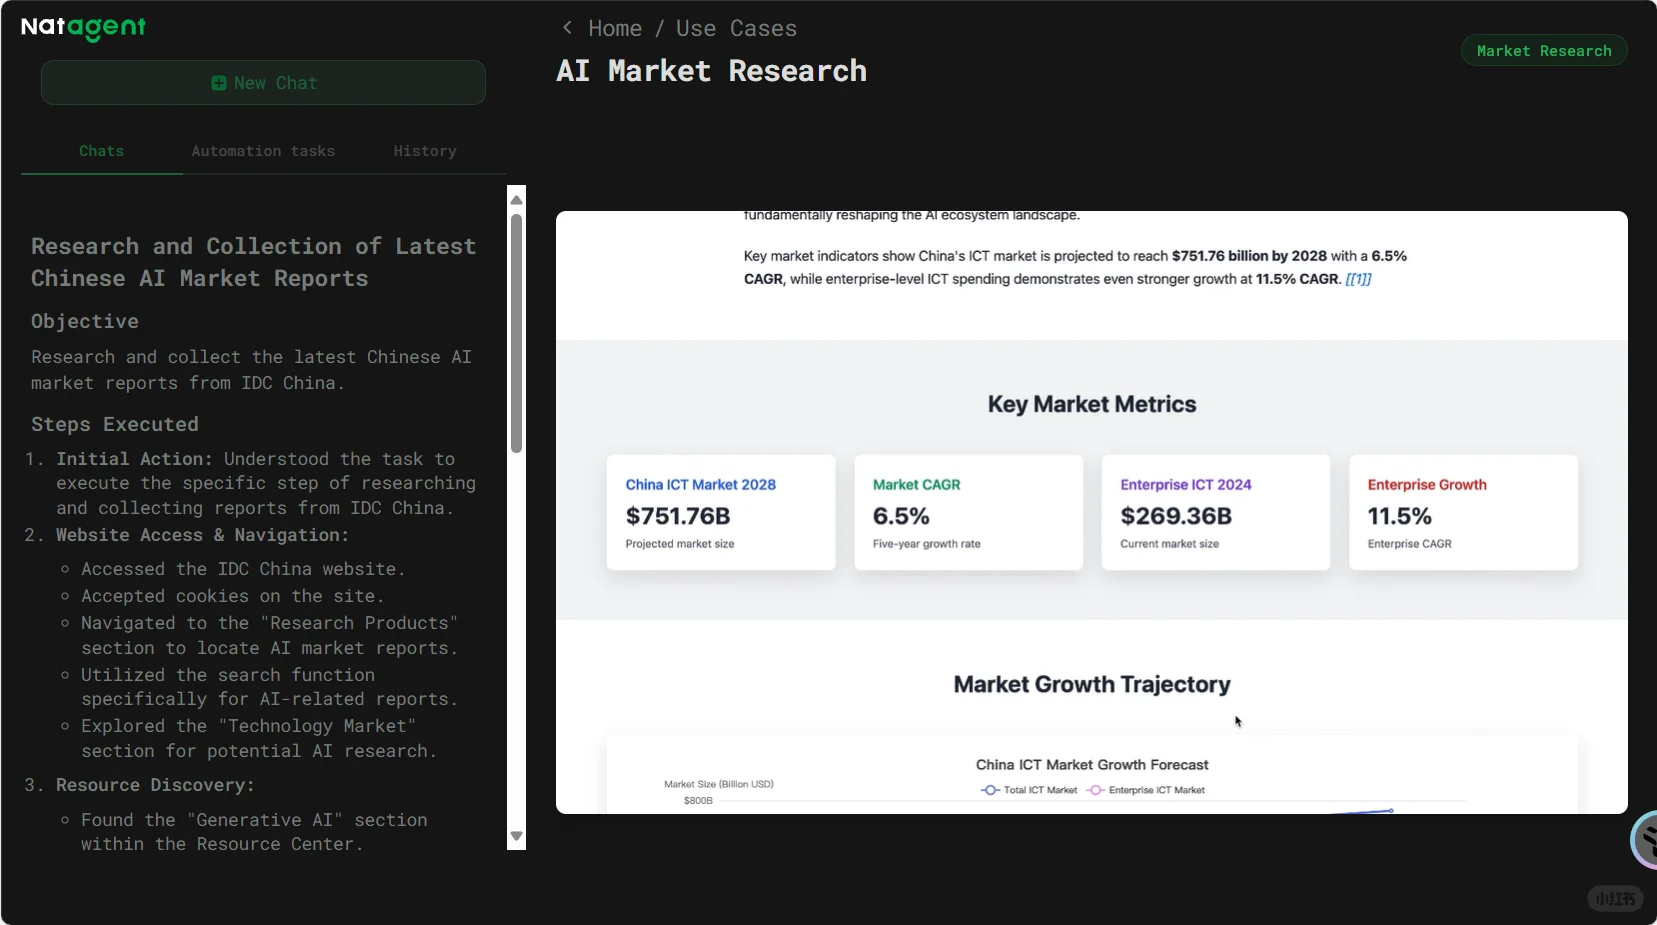The height and width of the screenshot is (925, 1657).
Task: Click the Market Research tag button
Action: 1544,51
